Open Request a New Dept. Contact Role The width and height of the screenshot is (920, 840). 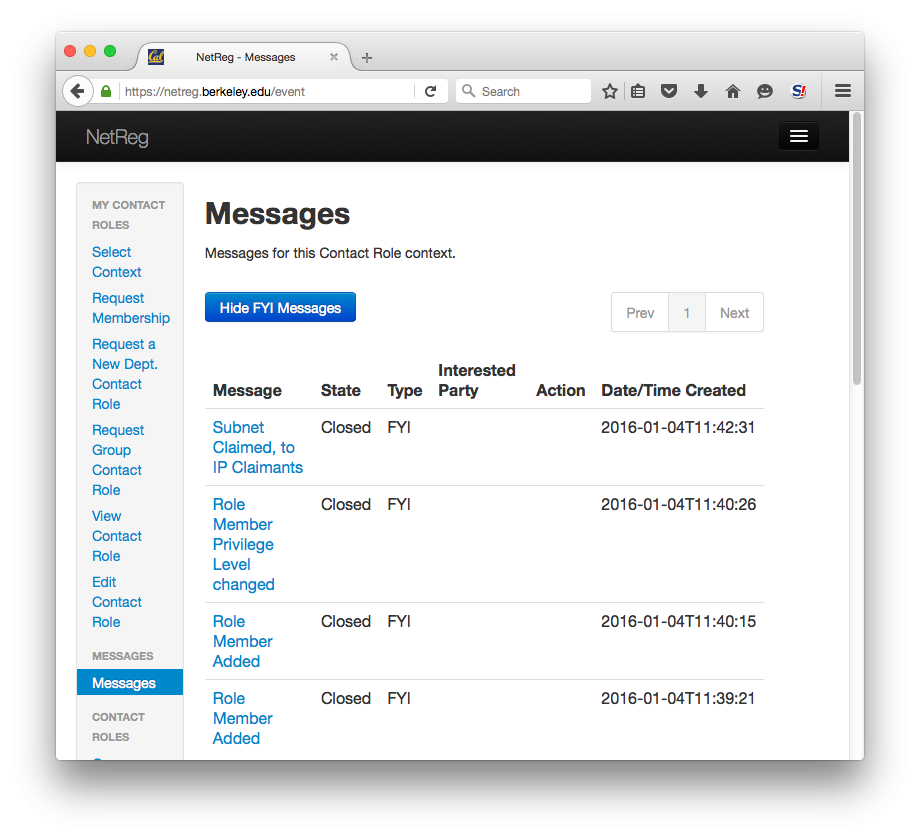click(x=124, y=374)
